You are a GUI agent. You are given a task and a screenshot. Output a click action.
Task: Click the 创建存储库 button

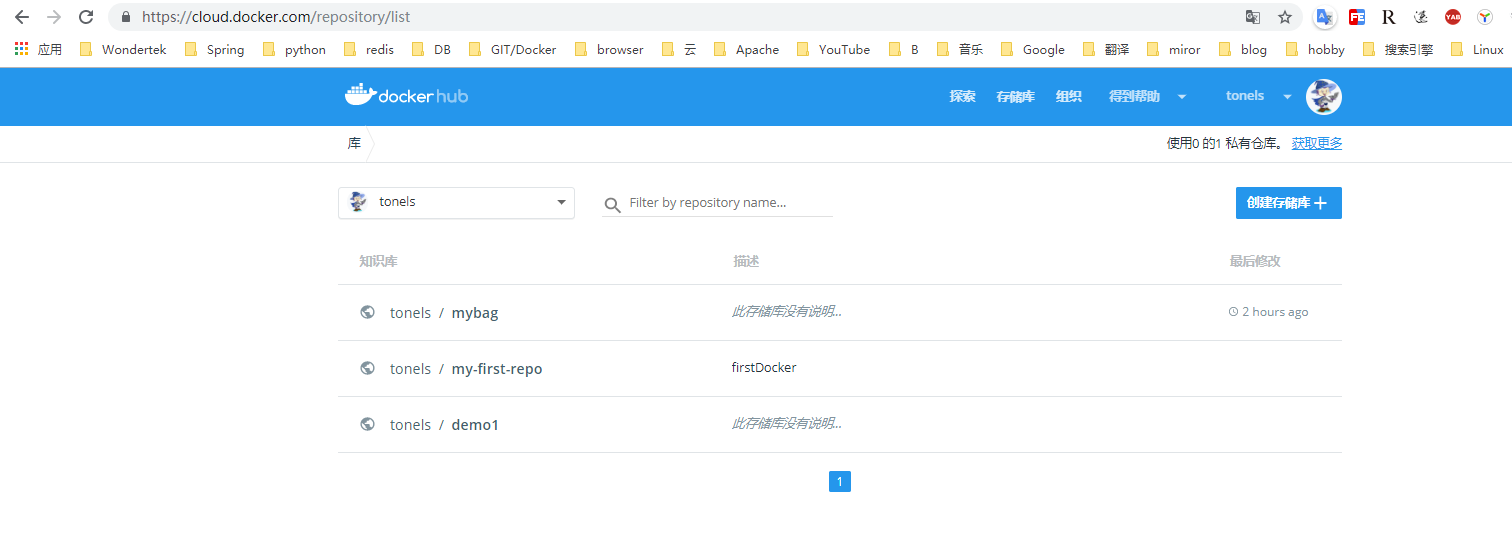tap(1289, 203)
